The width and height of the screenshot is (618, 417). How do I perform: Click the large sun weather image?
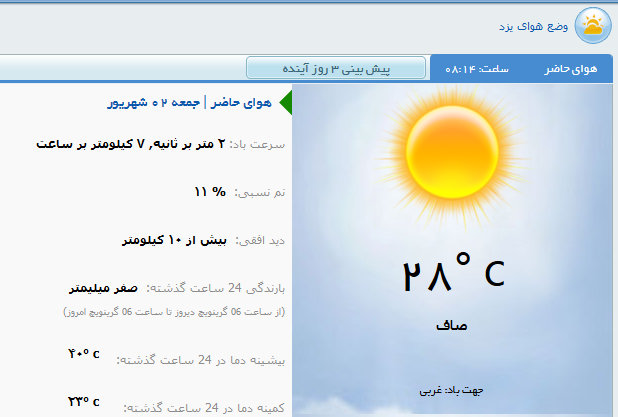452,153
